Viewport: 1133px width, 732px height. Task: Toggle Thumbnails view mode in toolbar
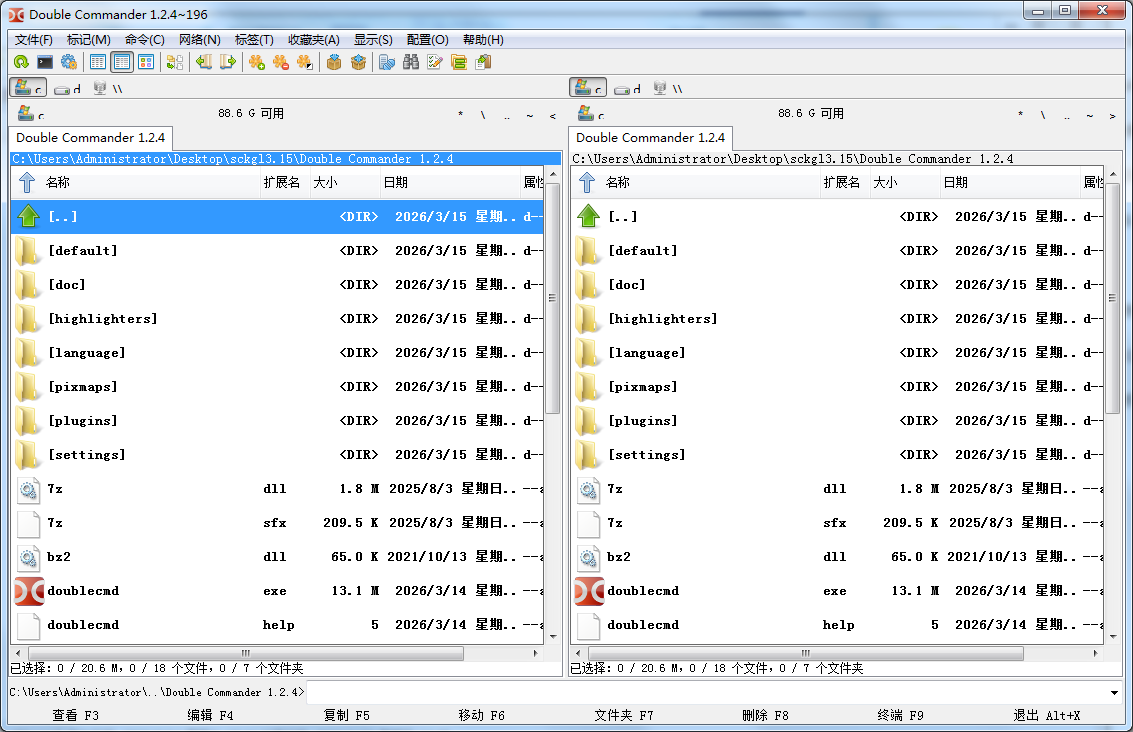(146, 62)
